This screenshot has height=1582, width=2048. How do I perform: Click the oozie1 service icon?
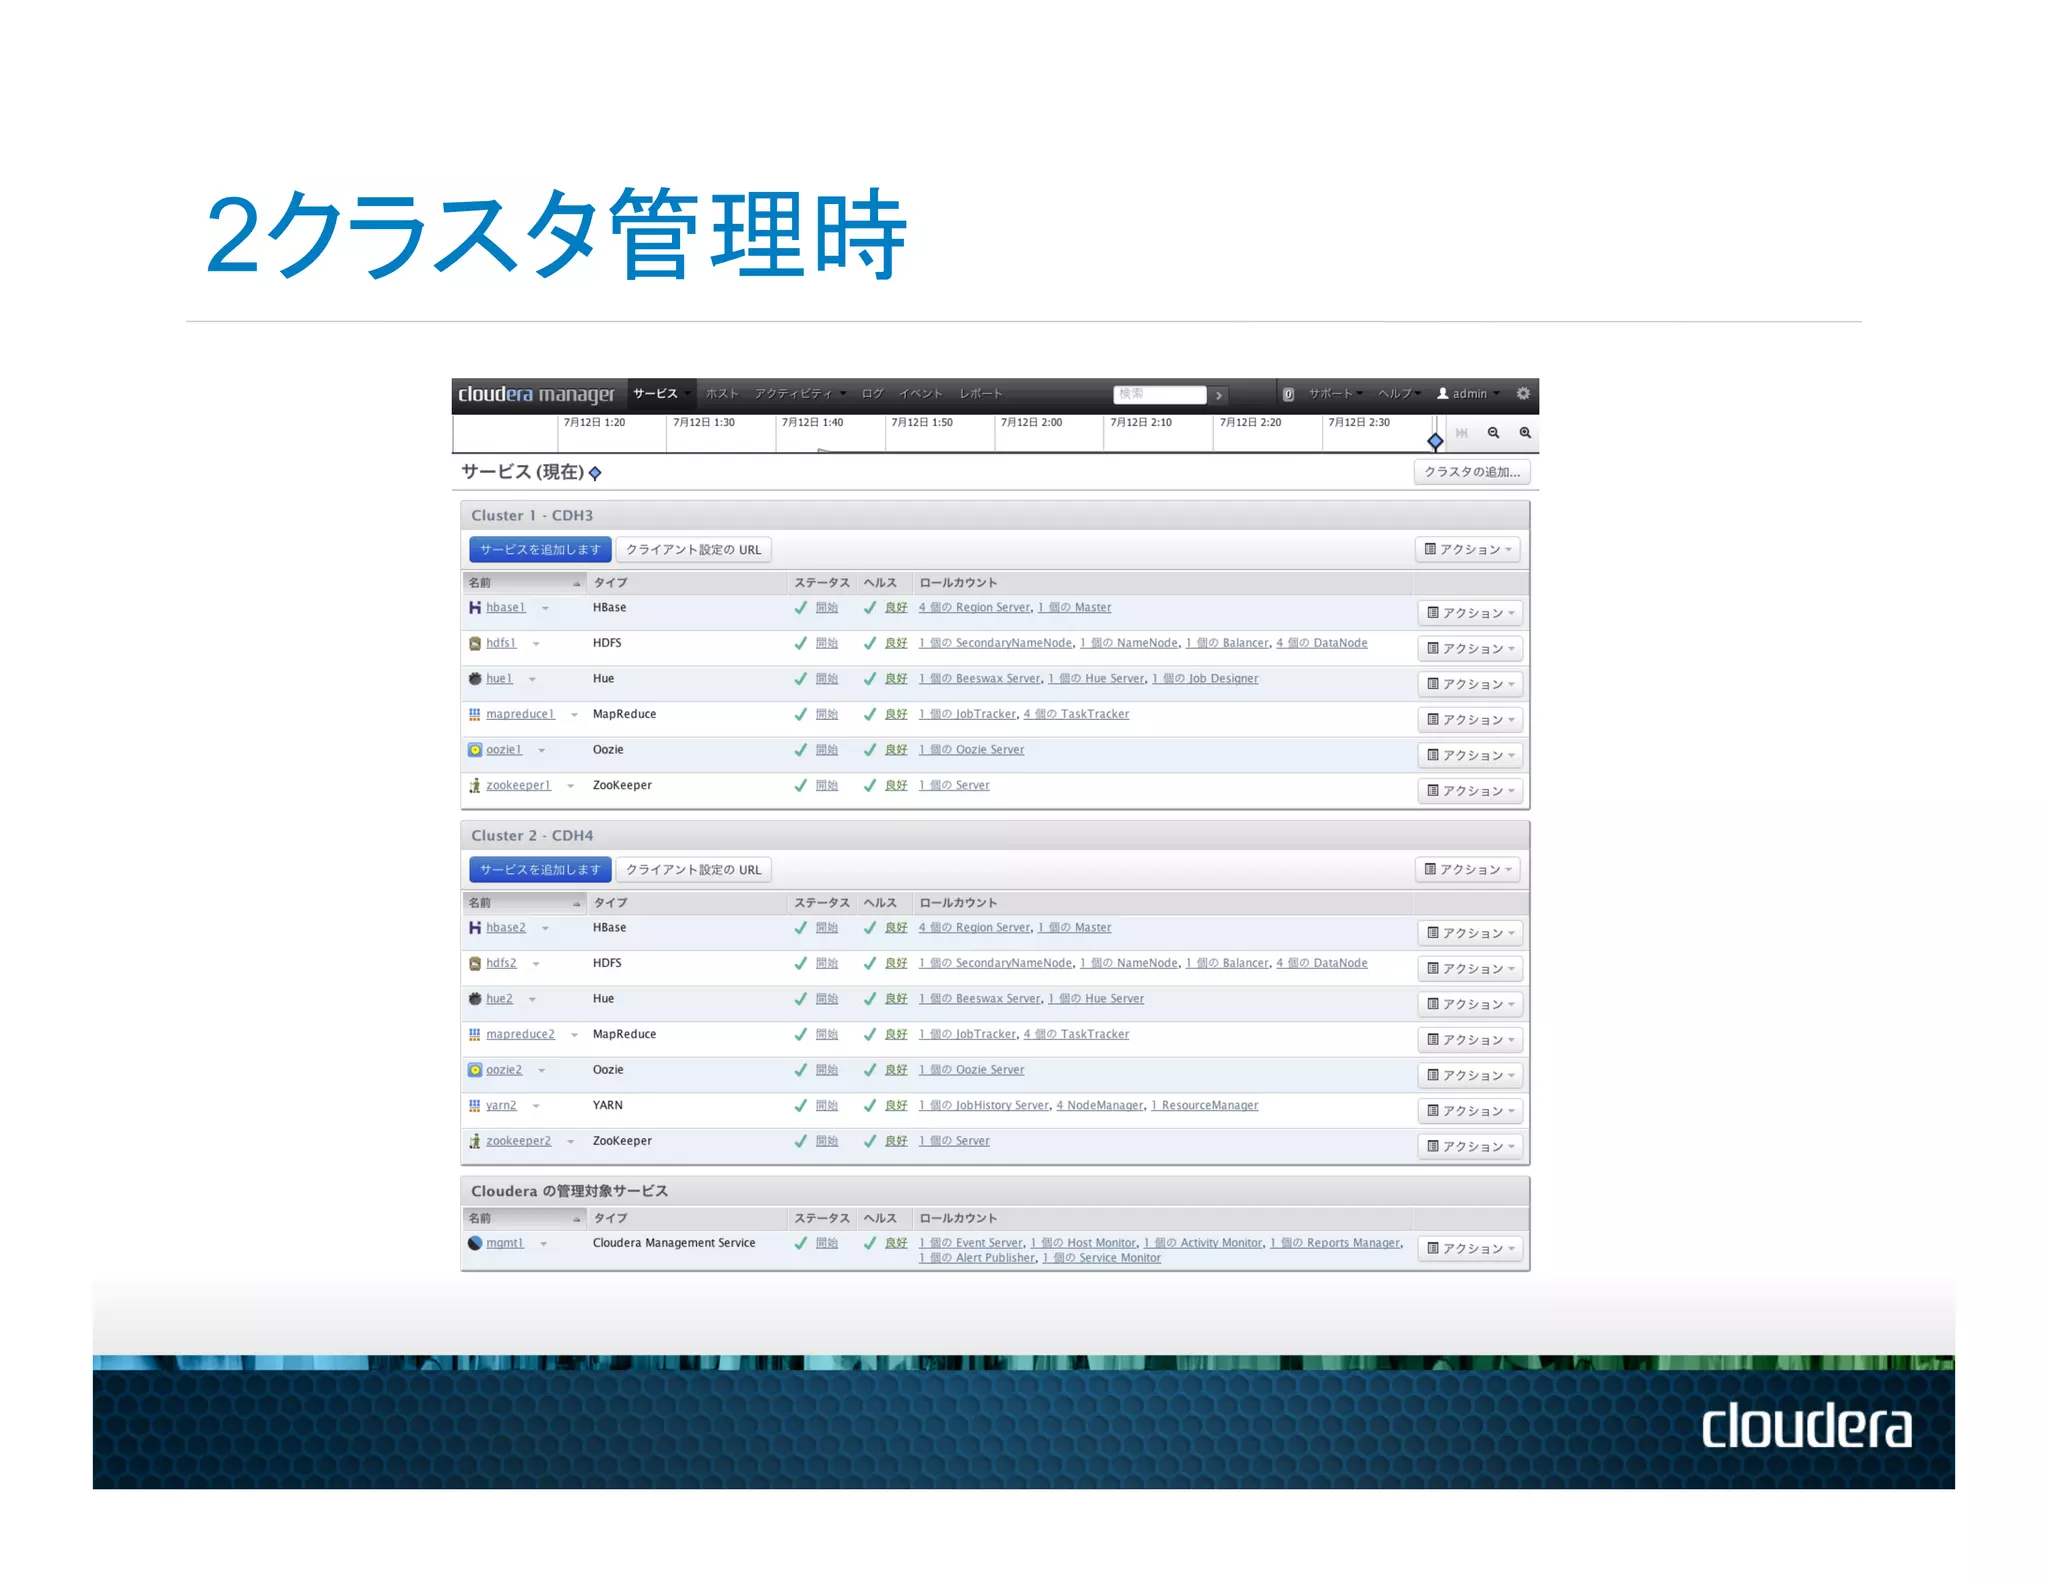tap(475, 750)
